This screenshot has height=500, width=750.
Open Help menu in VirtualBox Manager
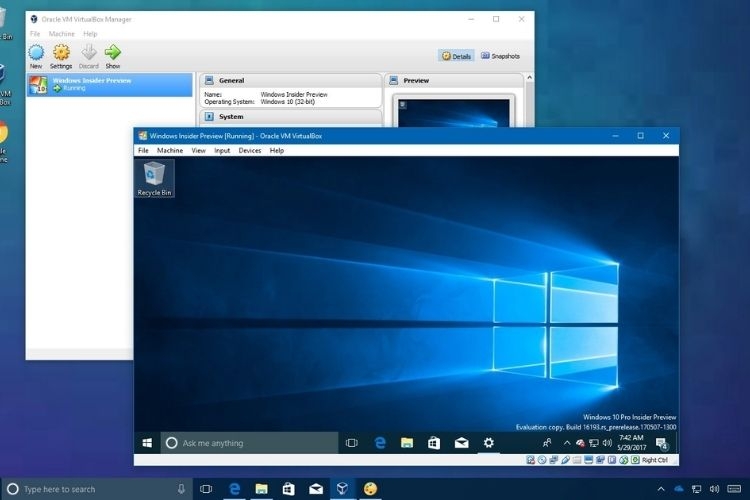tap(90, 33)
